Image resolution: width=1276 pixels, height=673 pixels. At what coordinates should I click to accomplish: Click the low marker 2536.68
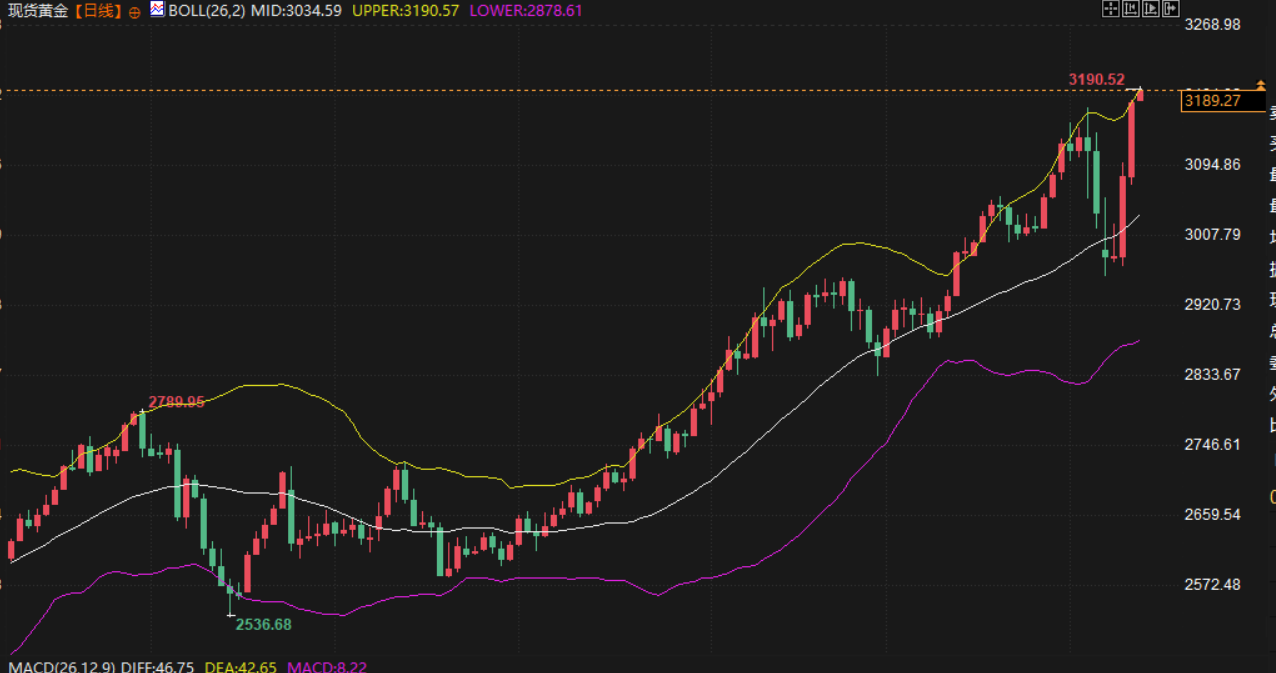[x=263, y=624]
